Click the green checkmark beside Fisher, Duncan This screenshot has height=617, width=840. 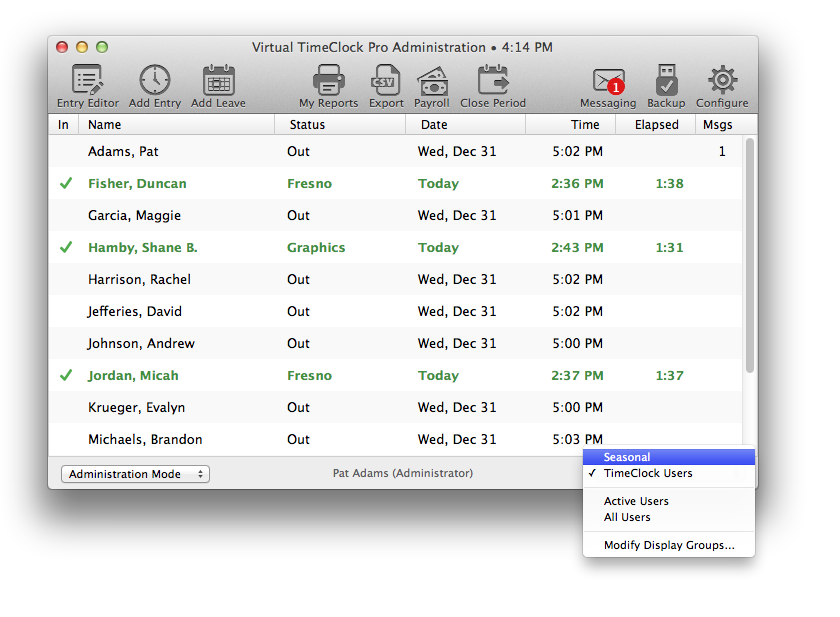(66, 184)
